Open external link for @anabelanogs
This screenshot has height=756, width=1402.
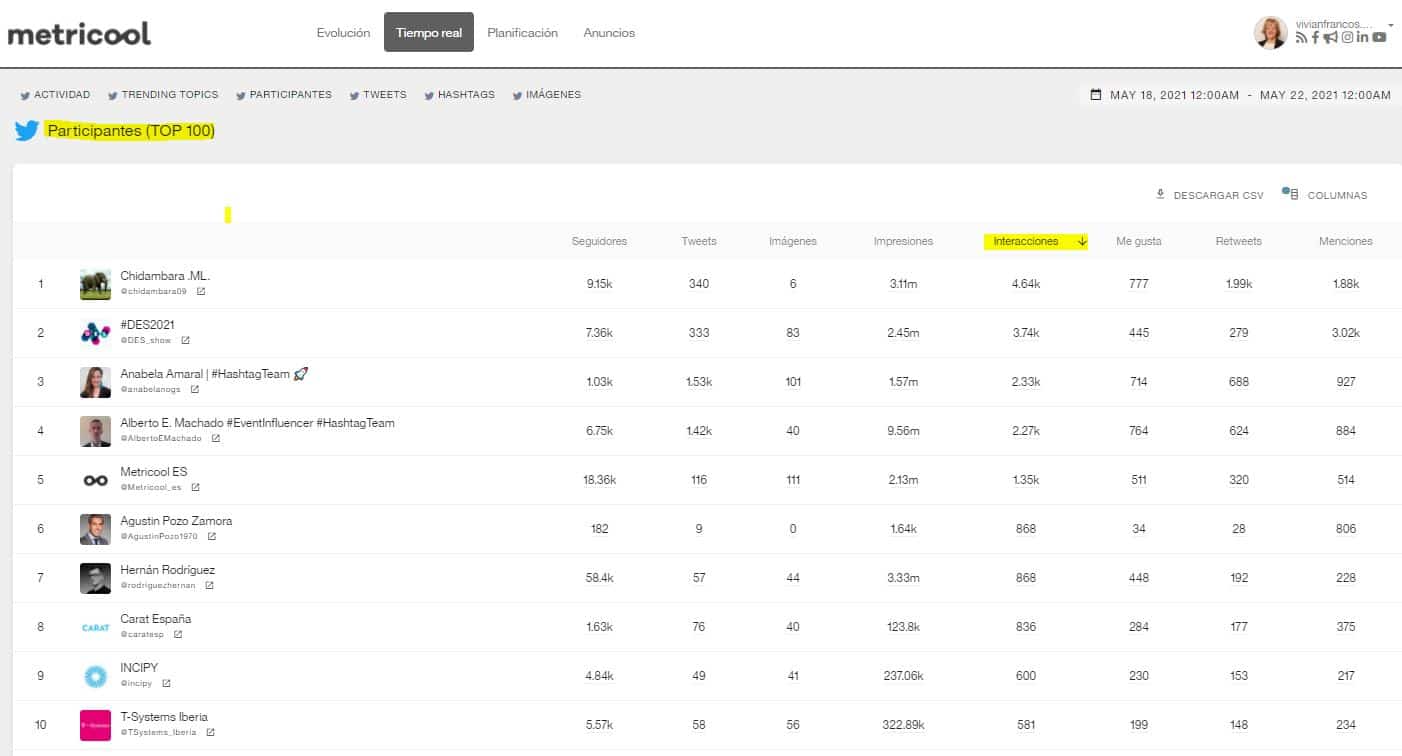[194, 390]
